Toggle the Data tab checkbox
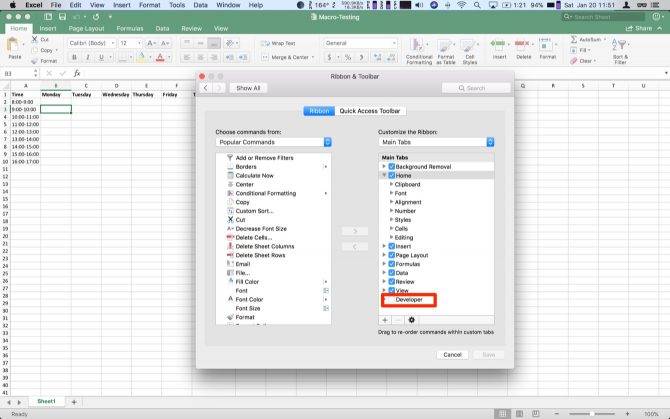Viewport: 670px width, 419px height. point(391,273)
